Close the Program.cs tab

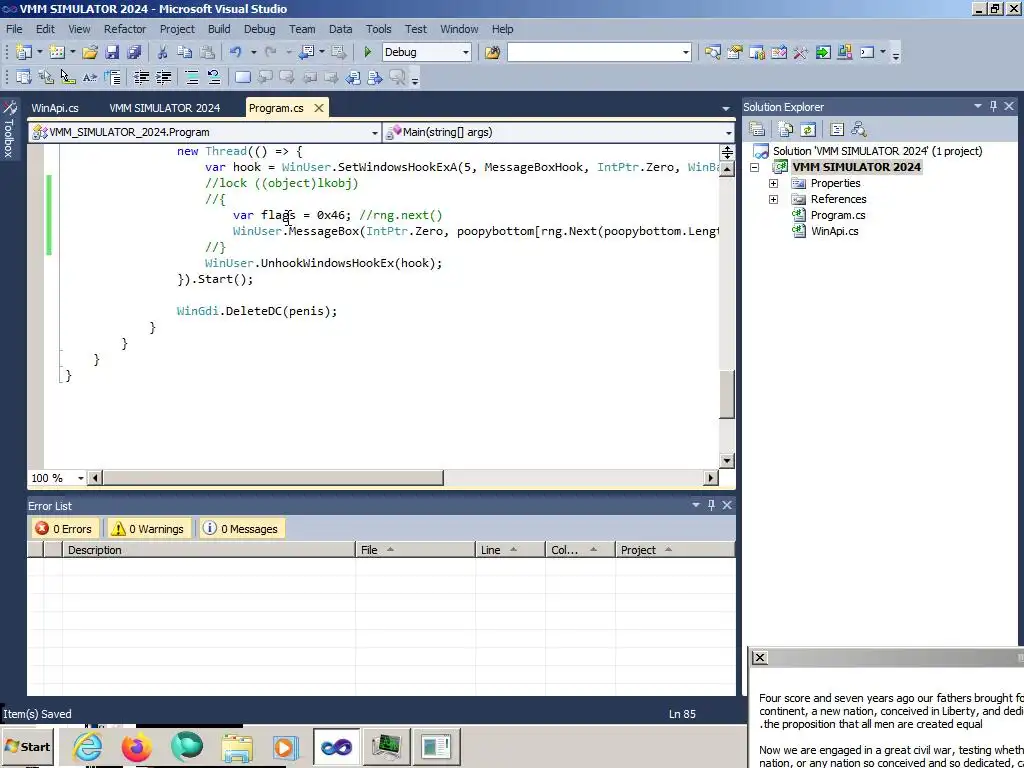pyautogui.click(x=319, y=108)
